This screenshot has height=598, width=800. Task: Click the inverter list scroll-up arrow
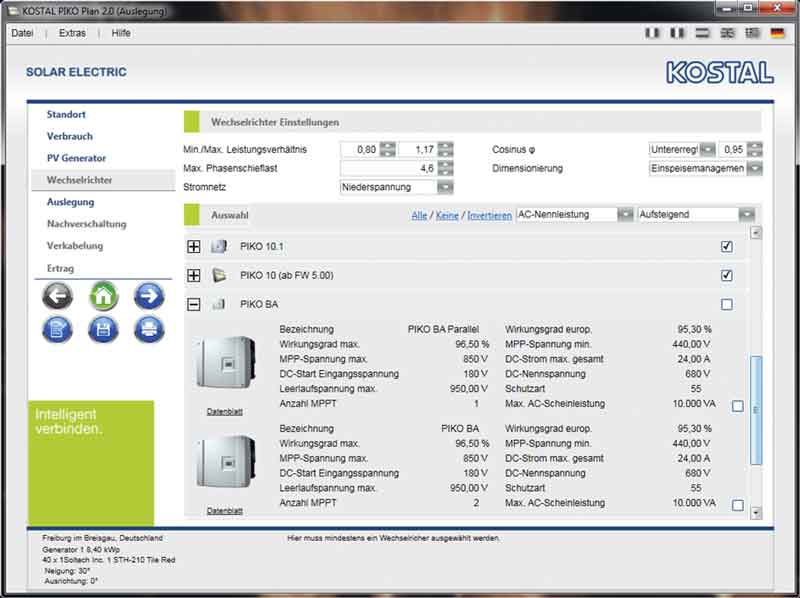pyautogui.click(x=756, y=233)
